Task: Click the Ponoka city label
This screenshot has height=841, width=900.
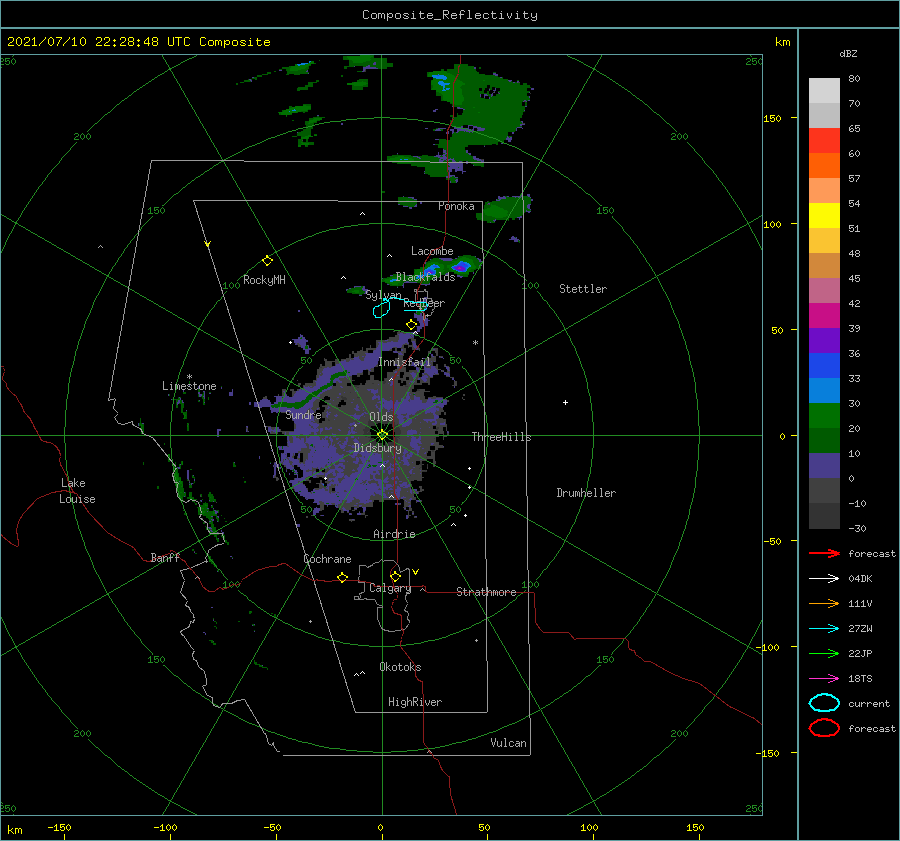Action: (x=456, y=206)
